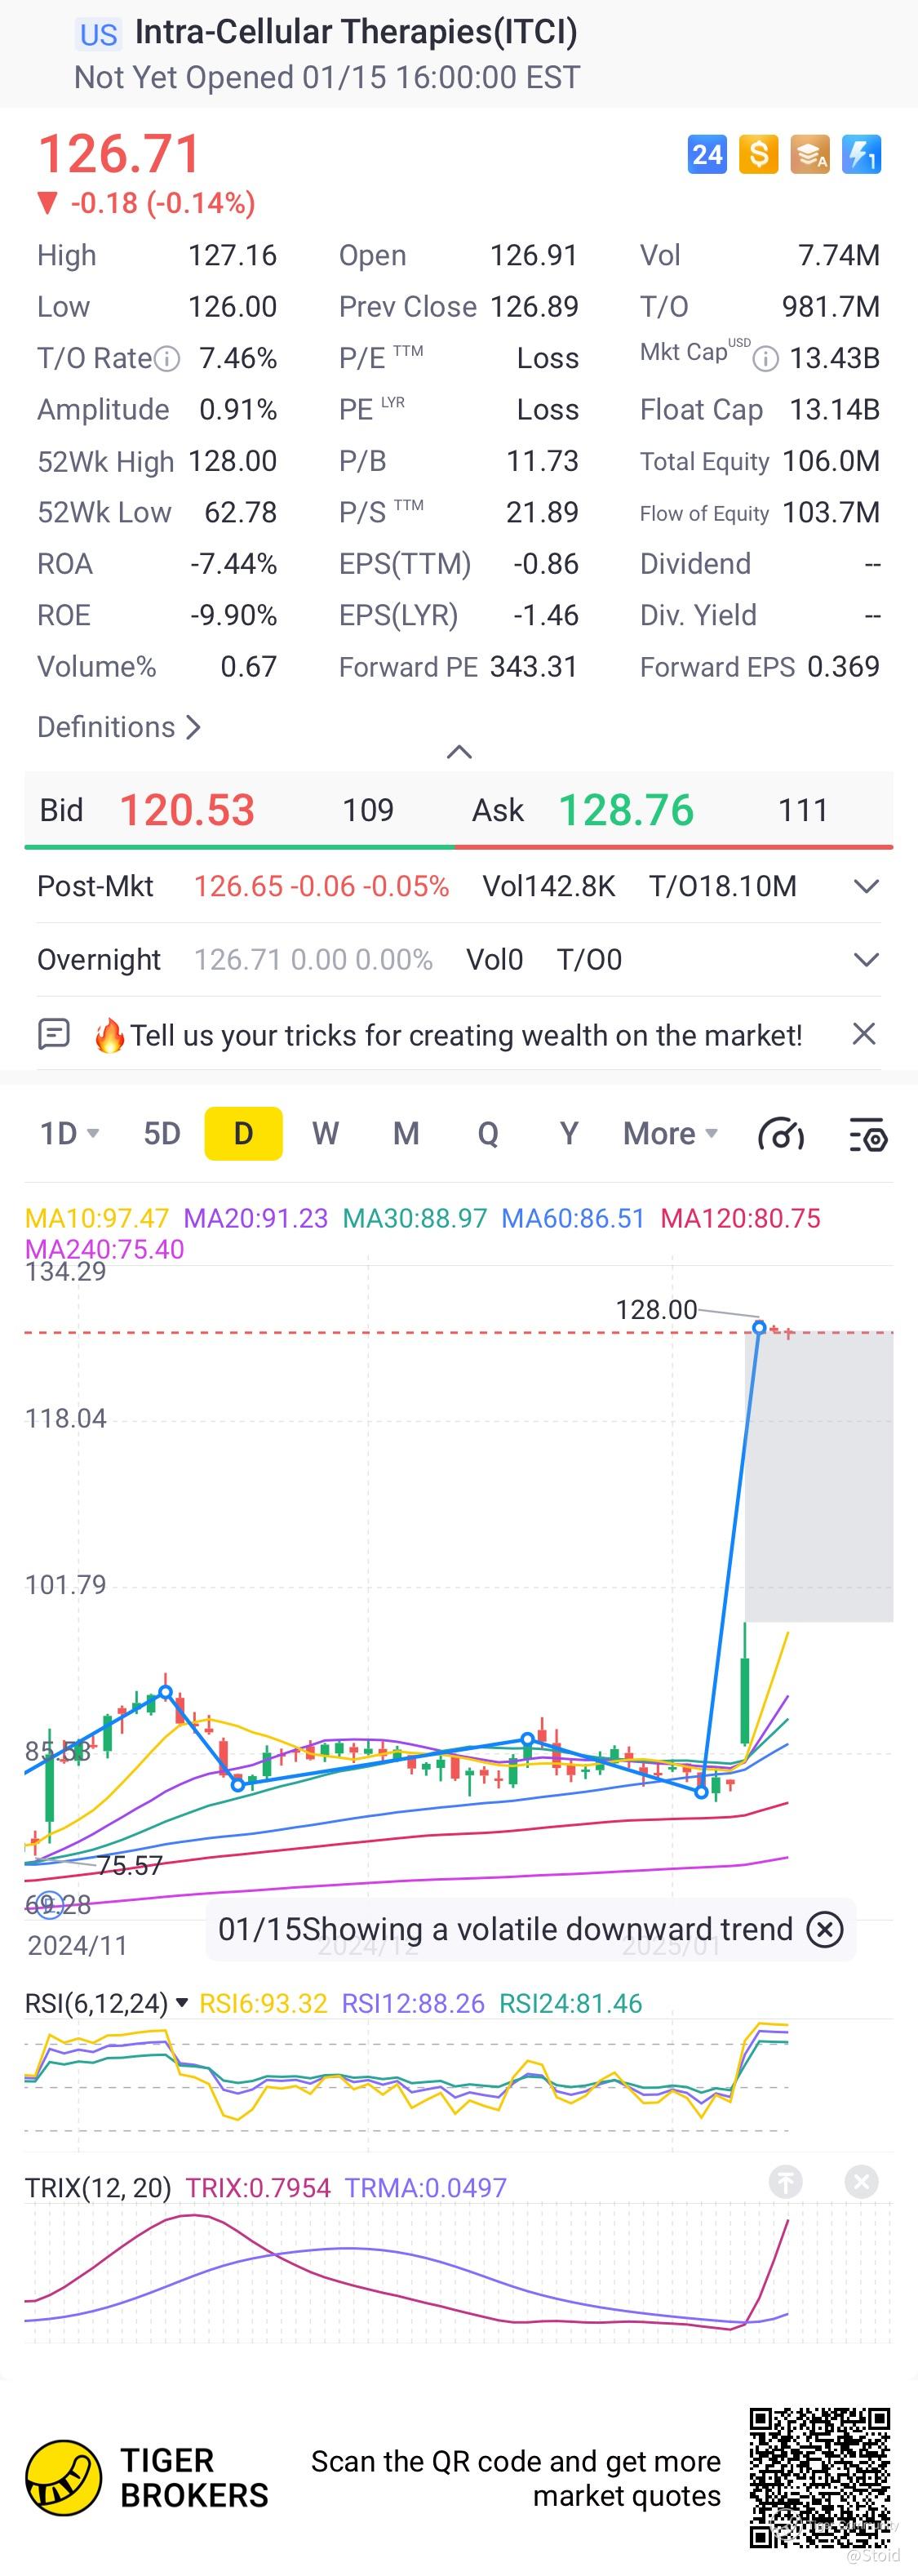Collapse the stock statistics panel

click(459, 752)
